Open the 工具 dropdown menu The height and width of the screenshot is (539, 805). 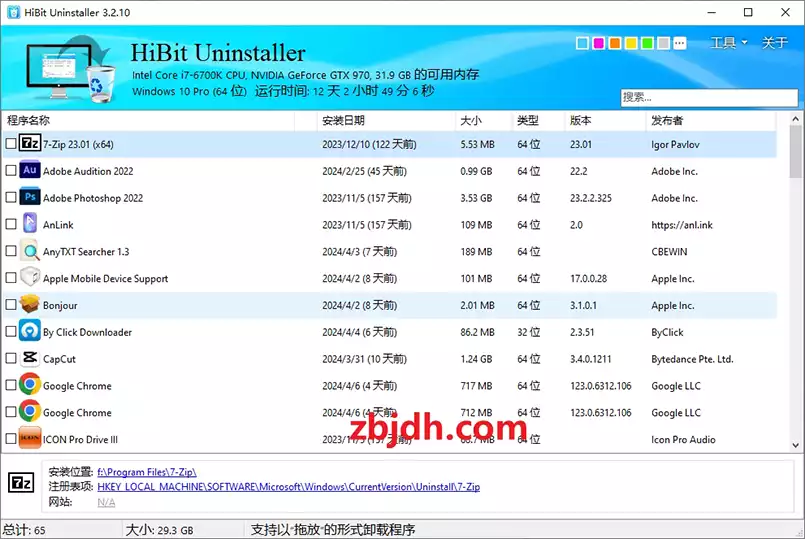[728, 43]
